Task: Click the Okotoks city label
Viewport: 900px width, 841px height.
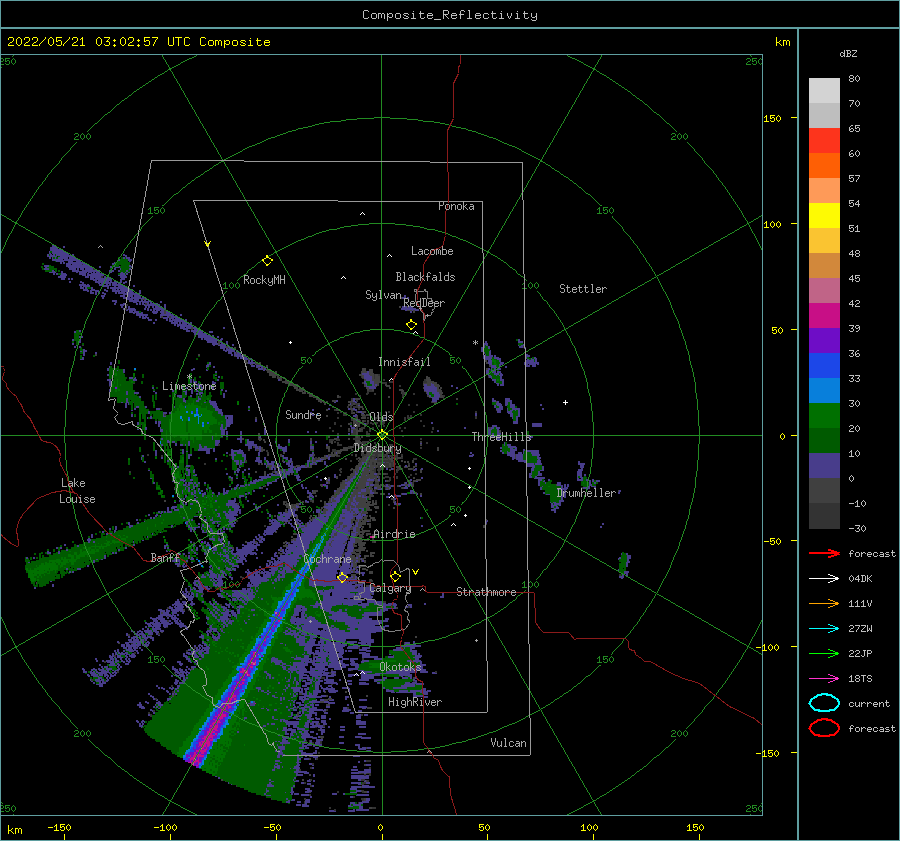Action: (x=400, y=666)
